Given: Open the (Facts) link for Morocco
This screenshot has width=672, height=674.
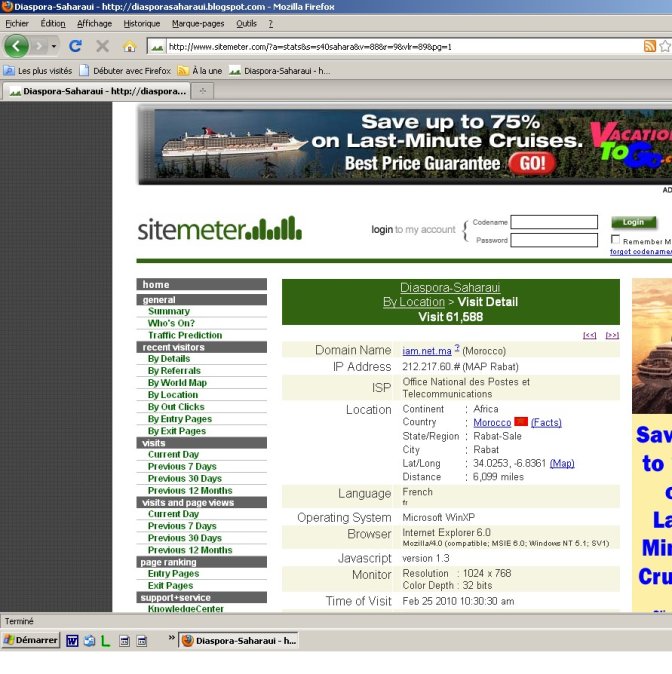Looking at the screenshot, I should tap(546, 423).
